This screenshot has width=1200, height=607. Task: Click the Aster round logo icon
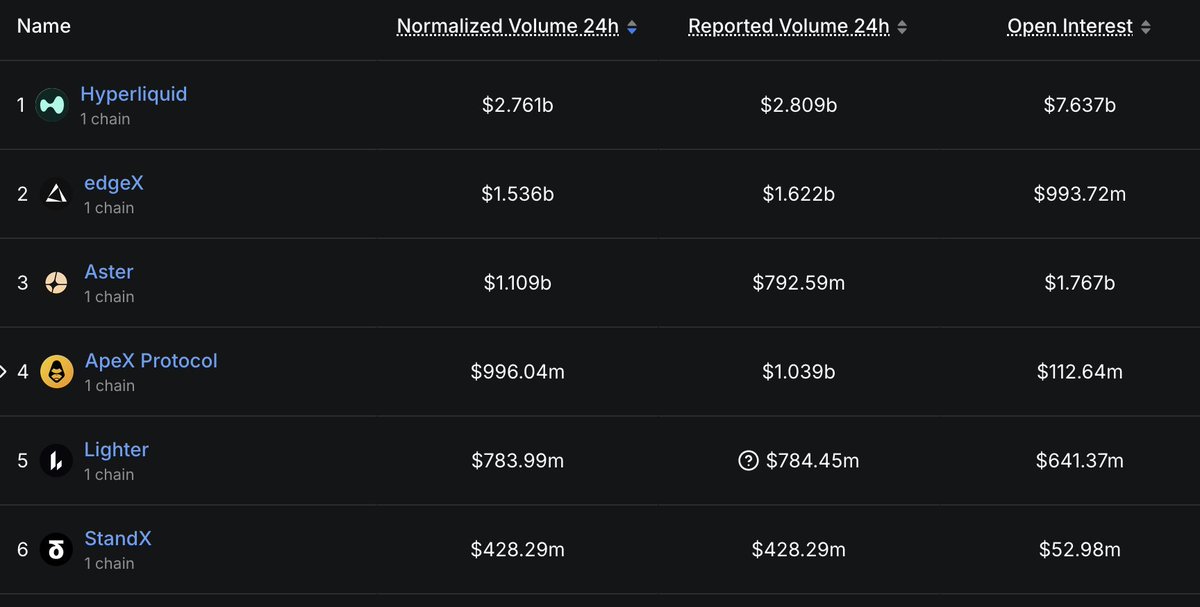pos(57,283)
